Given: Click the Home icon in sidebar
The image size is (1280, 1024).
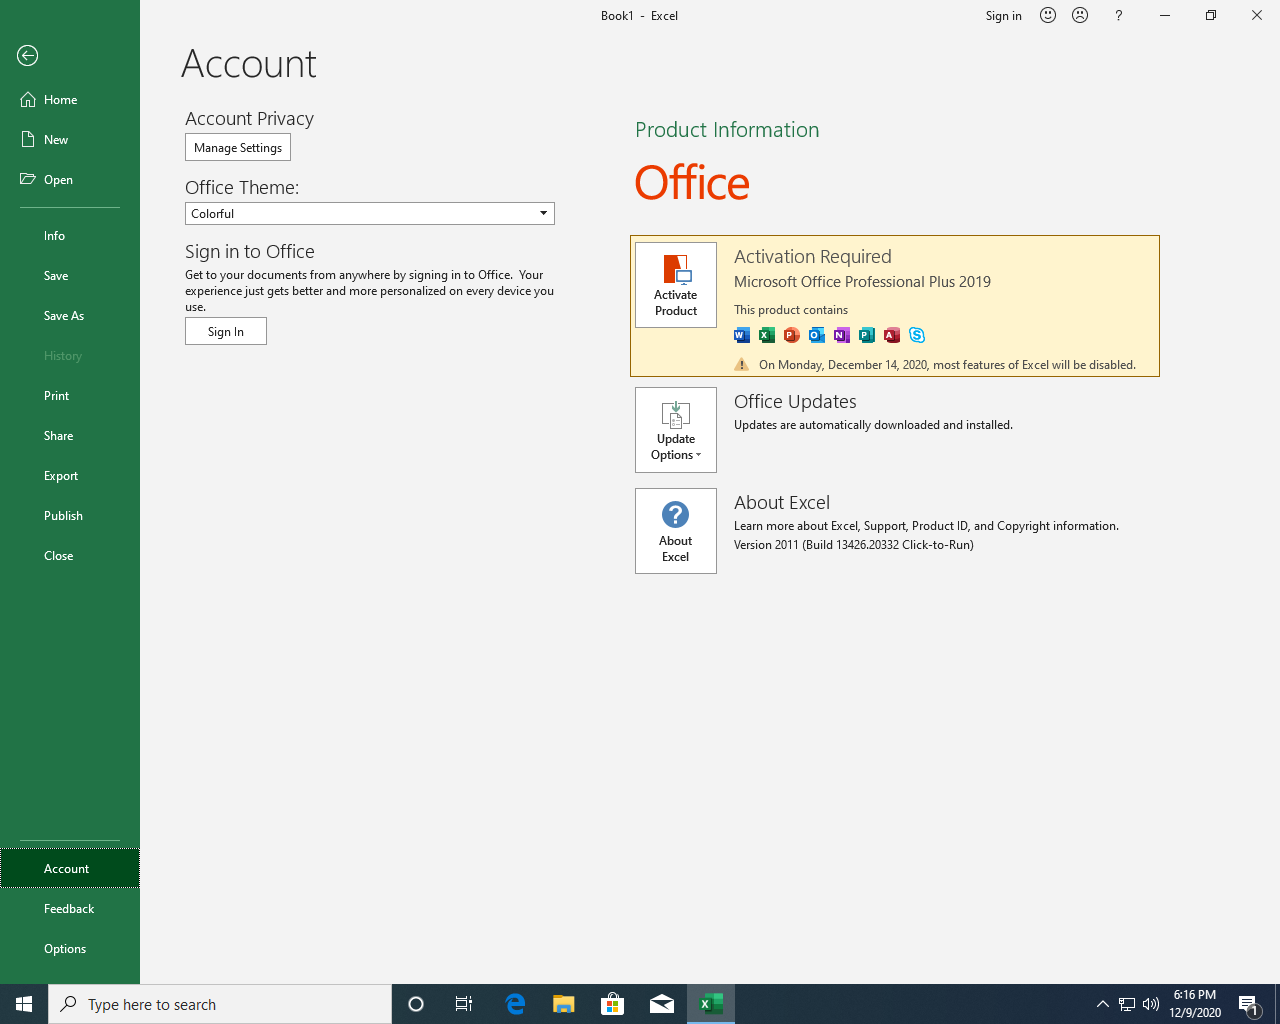Looking at the screenshot, I should click(28, 100).
